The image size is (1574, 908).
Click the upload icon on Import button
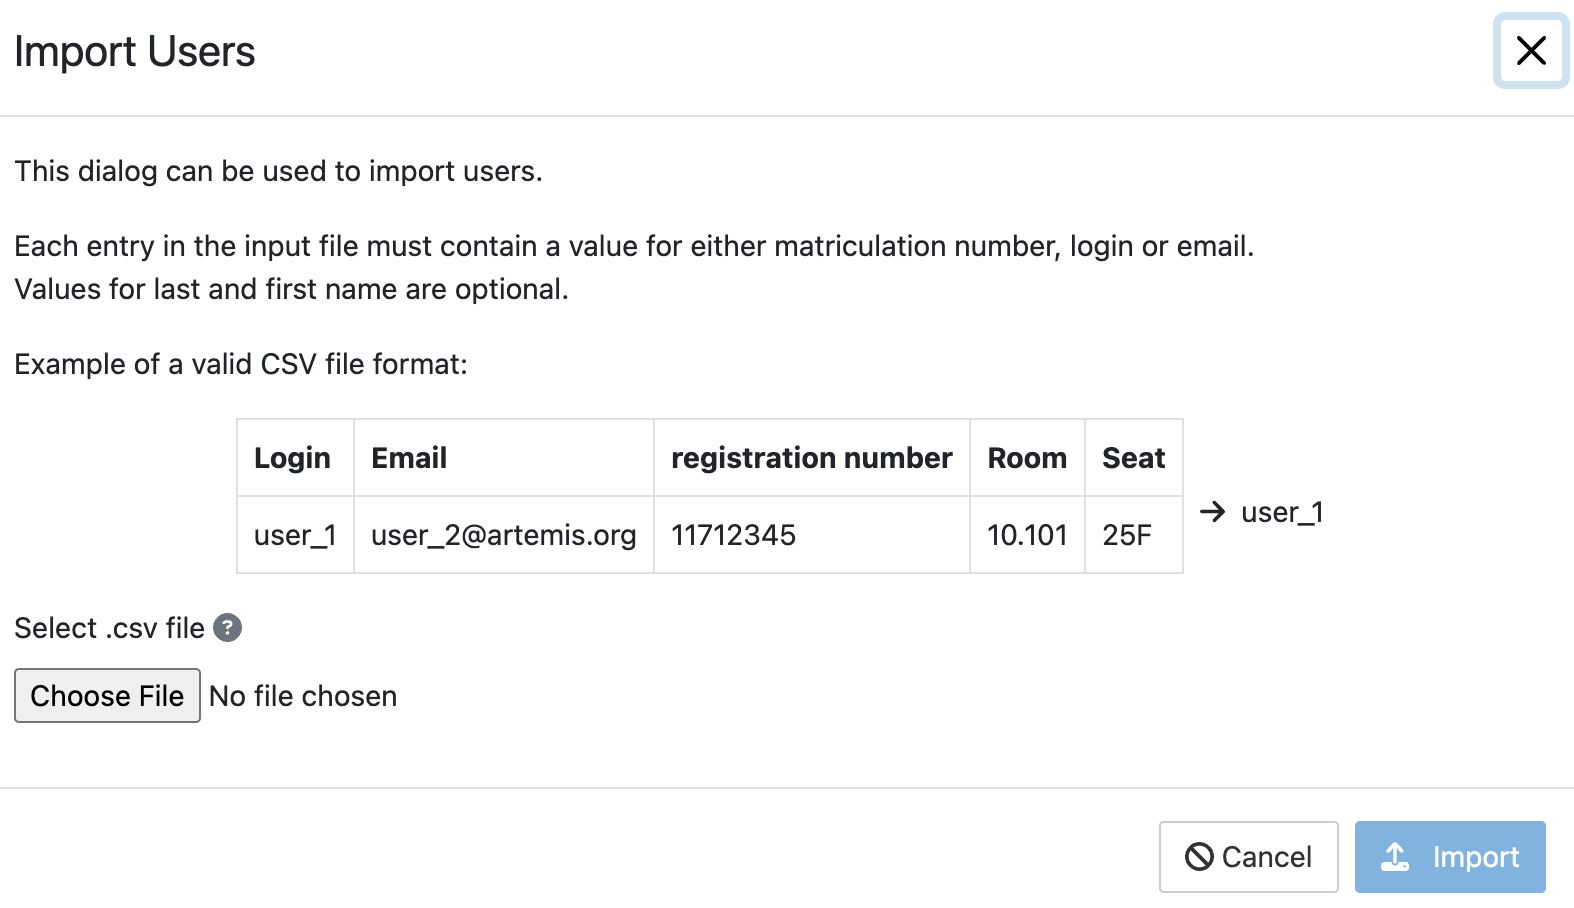[1395, 857]
